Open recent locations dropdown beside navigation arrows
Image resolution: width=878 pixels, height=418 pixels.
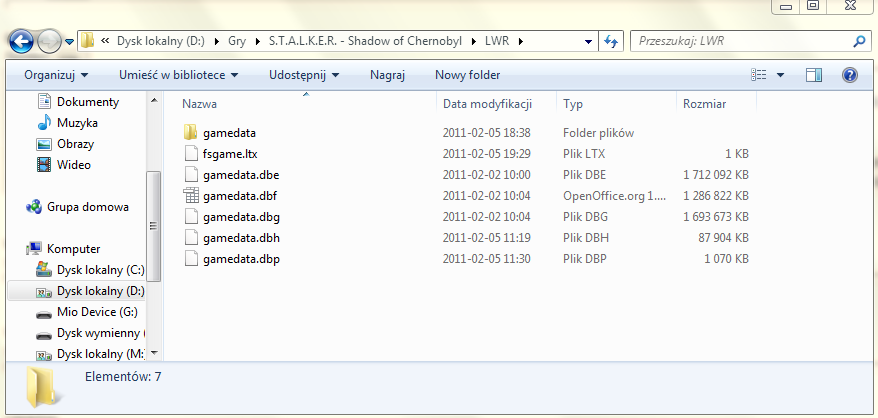pyautogui.click(x=69, y=41)
